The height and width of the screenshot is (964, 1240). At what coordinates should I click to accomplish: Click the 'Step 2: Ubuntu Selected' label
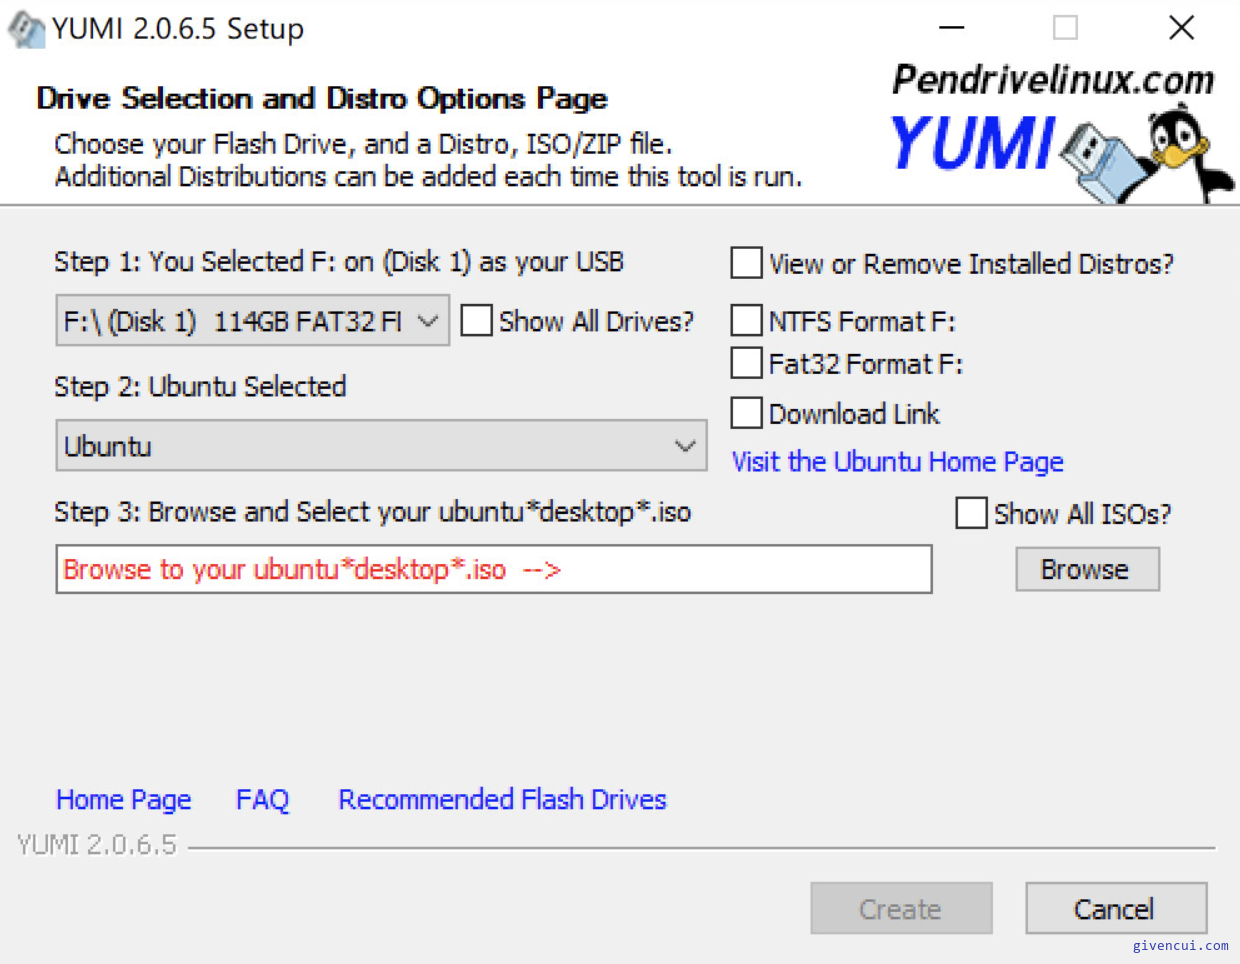200,387
